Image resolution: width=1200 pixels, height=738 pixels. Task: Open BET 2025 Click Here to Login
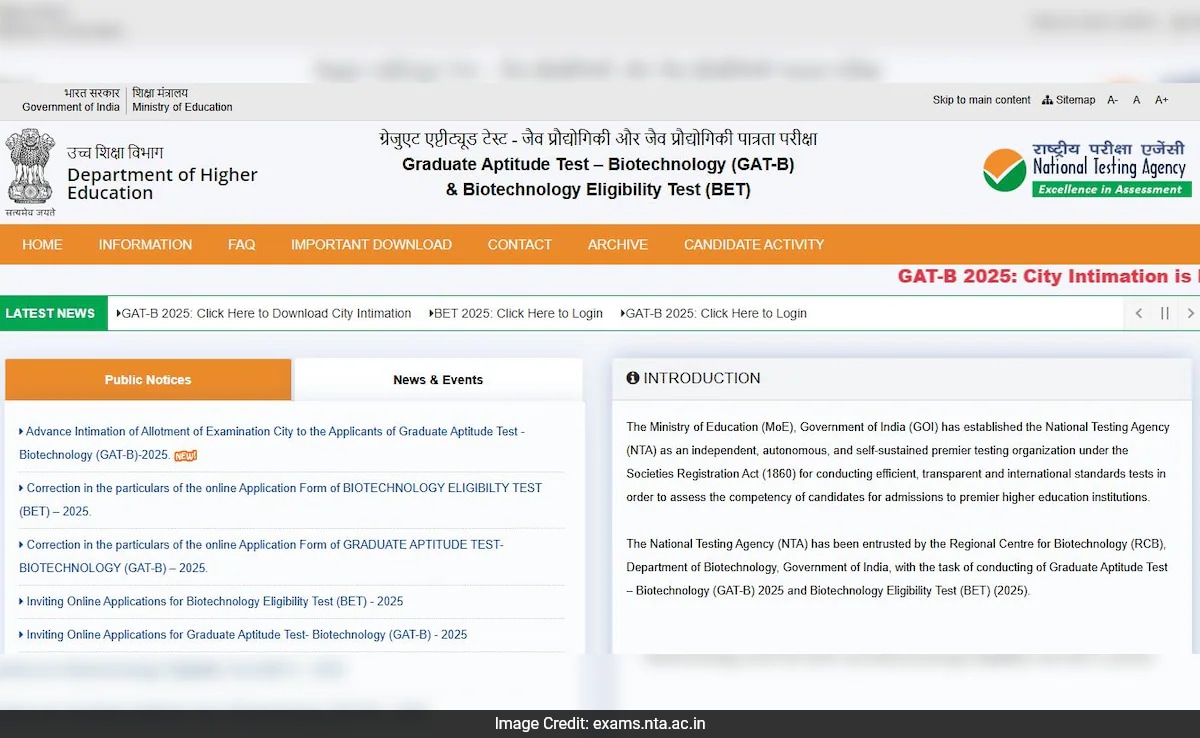tap(517, 313)
